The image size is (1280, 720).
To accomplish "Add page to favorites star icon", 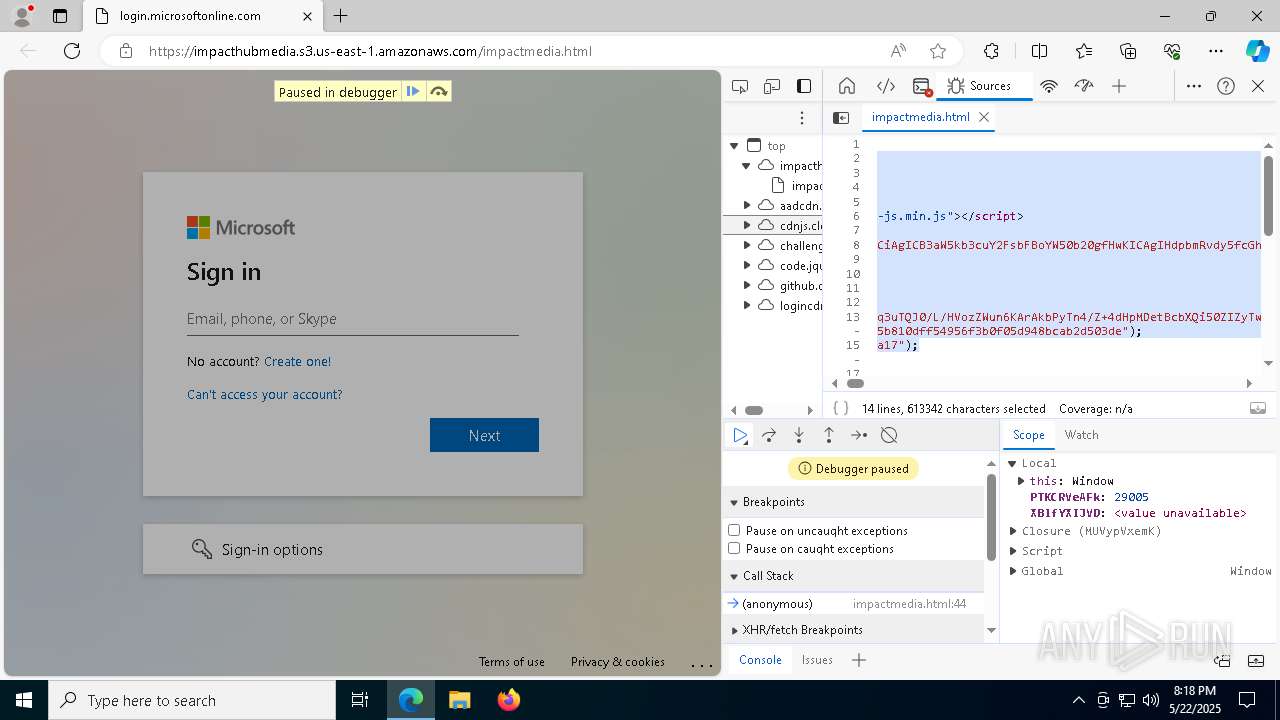I will coord(937,51).
